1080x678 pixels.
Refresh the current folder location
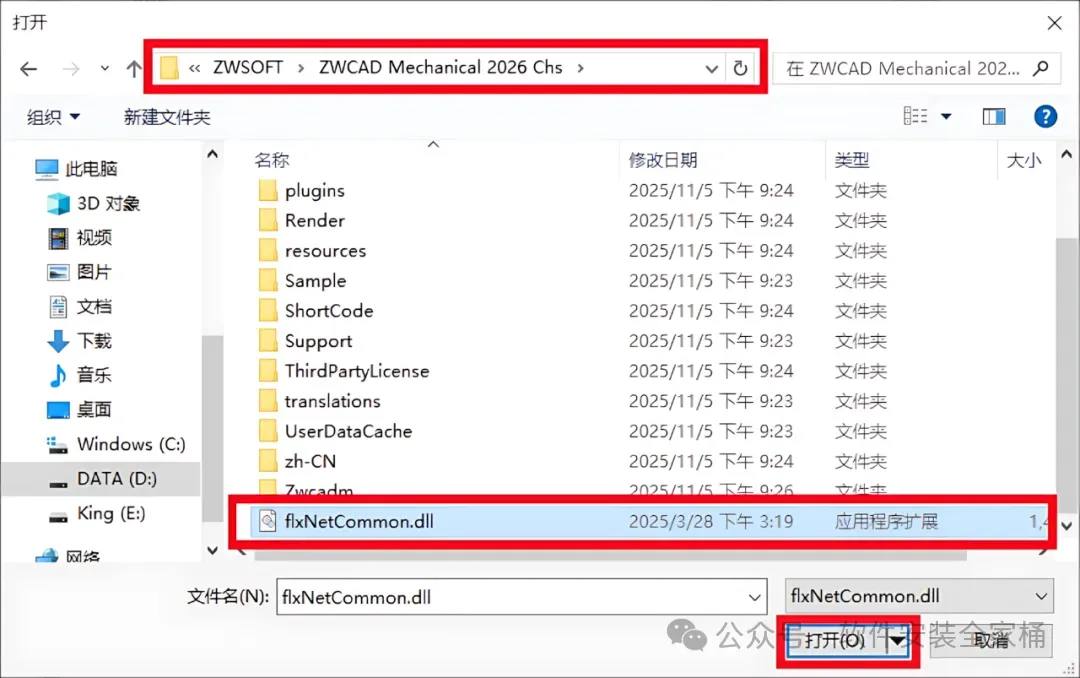[x=740, y=68]
